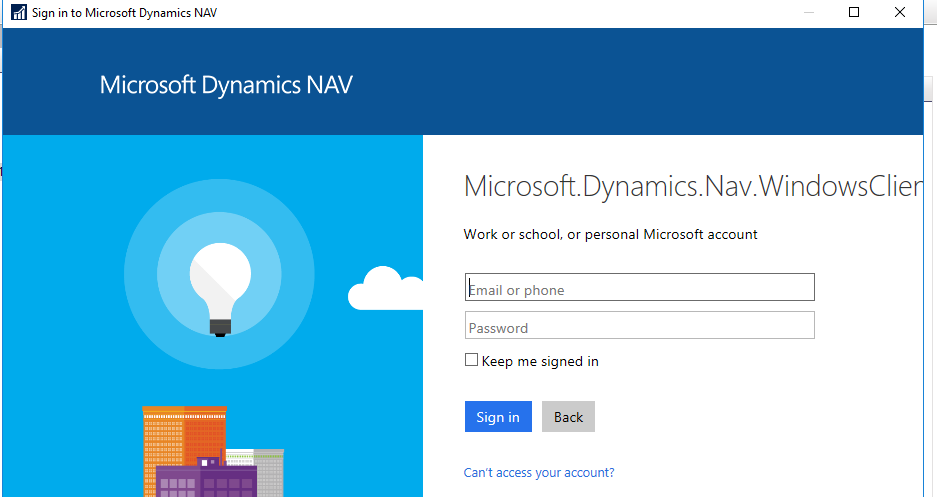
Task: Click the "Work or school" account text
Action: coord(610,234)
